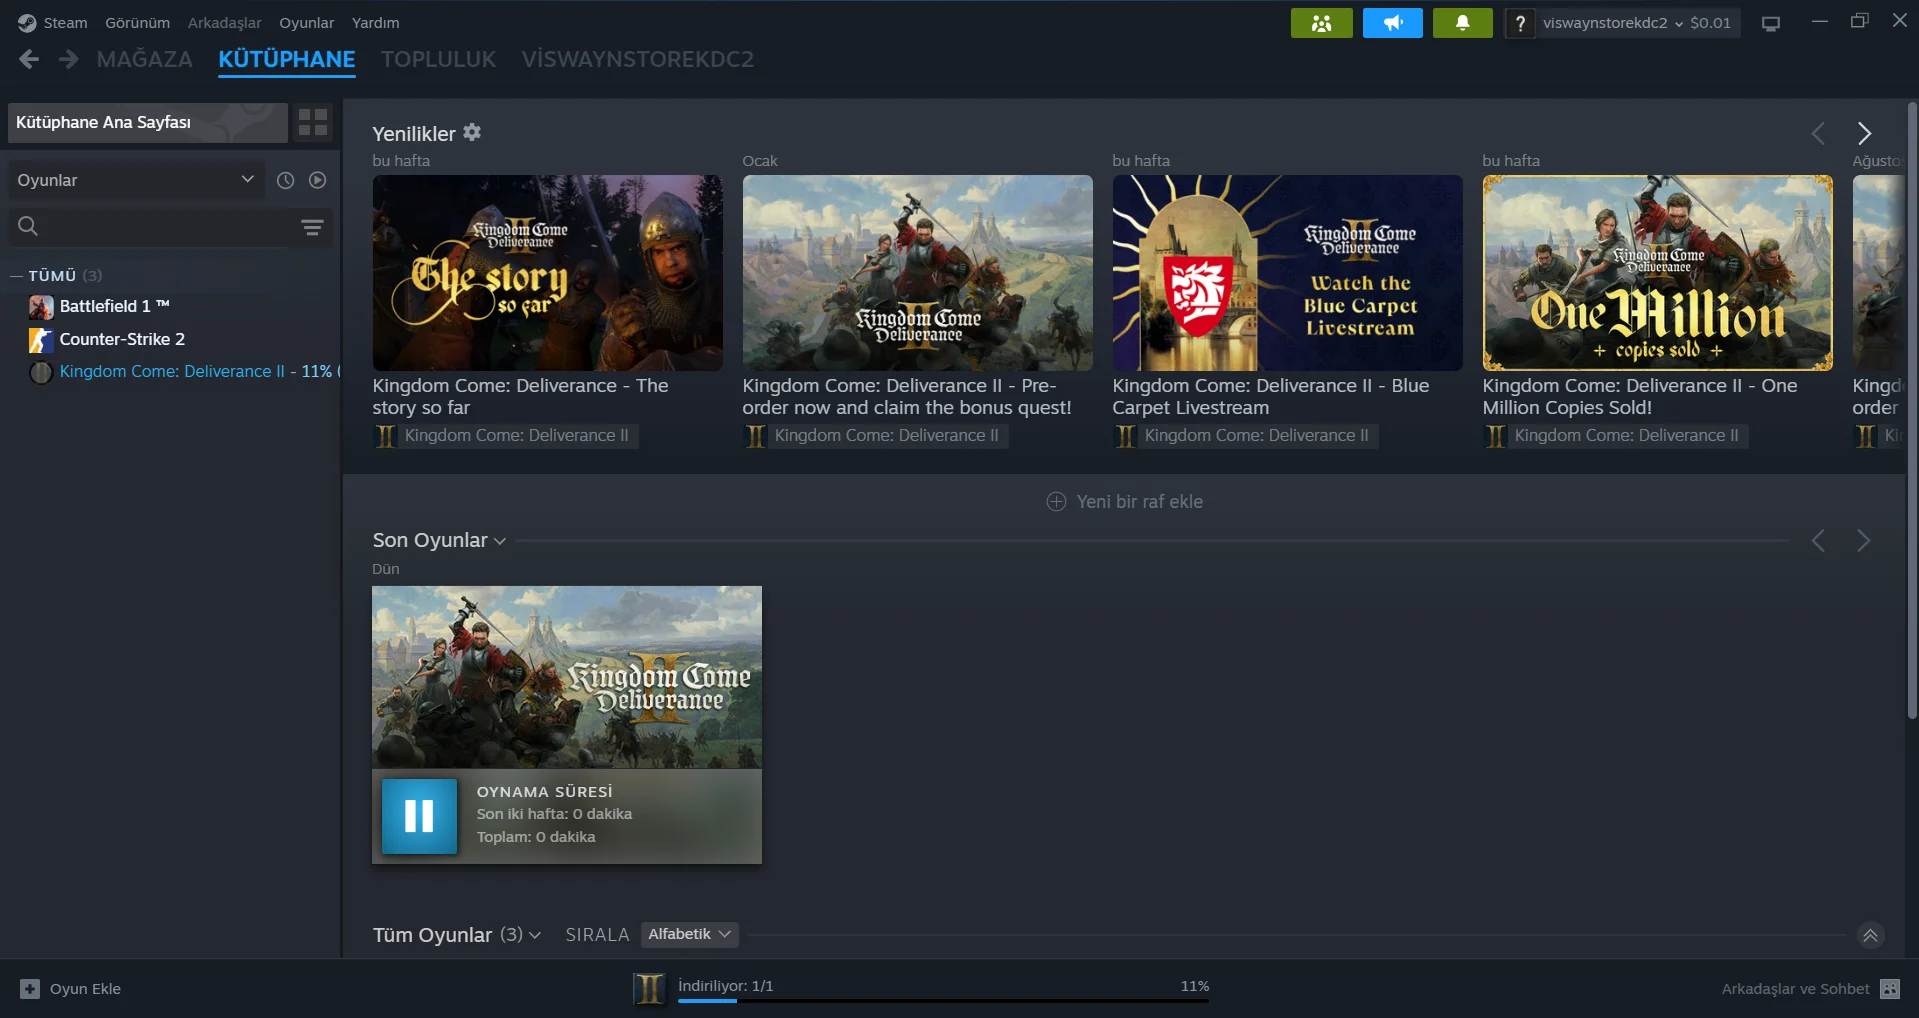1919x1018 pixels.
Task: Show next news items in Yenilikler
Action: [1864, 133]
